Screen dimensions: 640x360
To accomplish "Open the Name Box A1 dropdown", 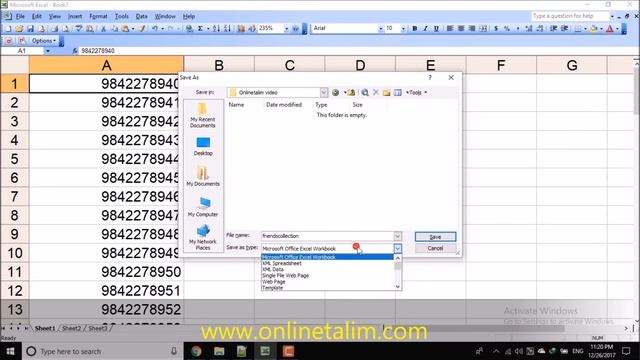I will pos(48,51).
